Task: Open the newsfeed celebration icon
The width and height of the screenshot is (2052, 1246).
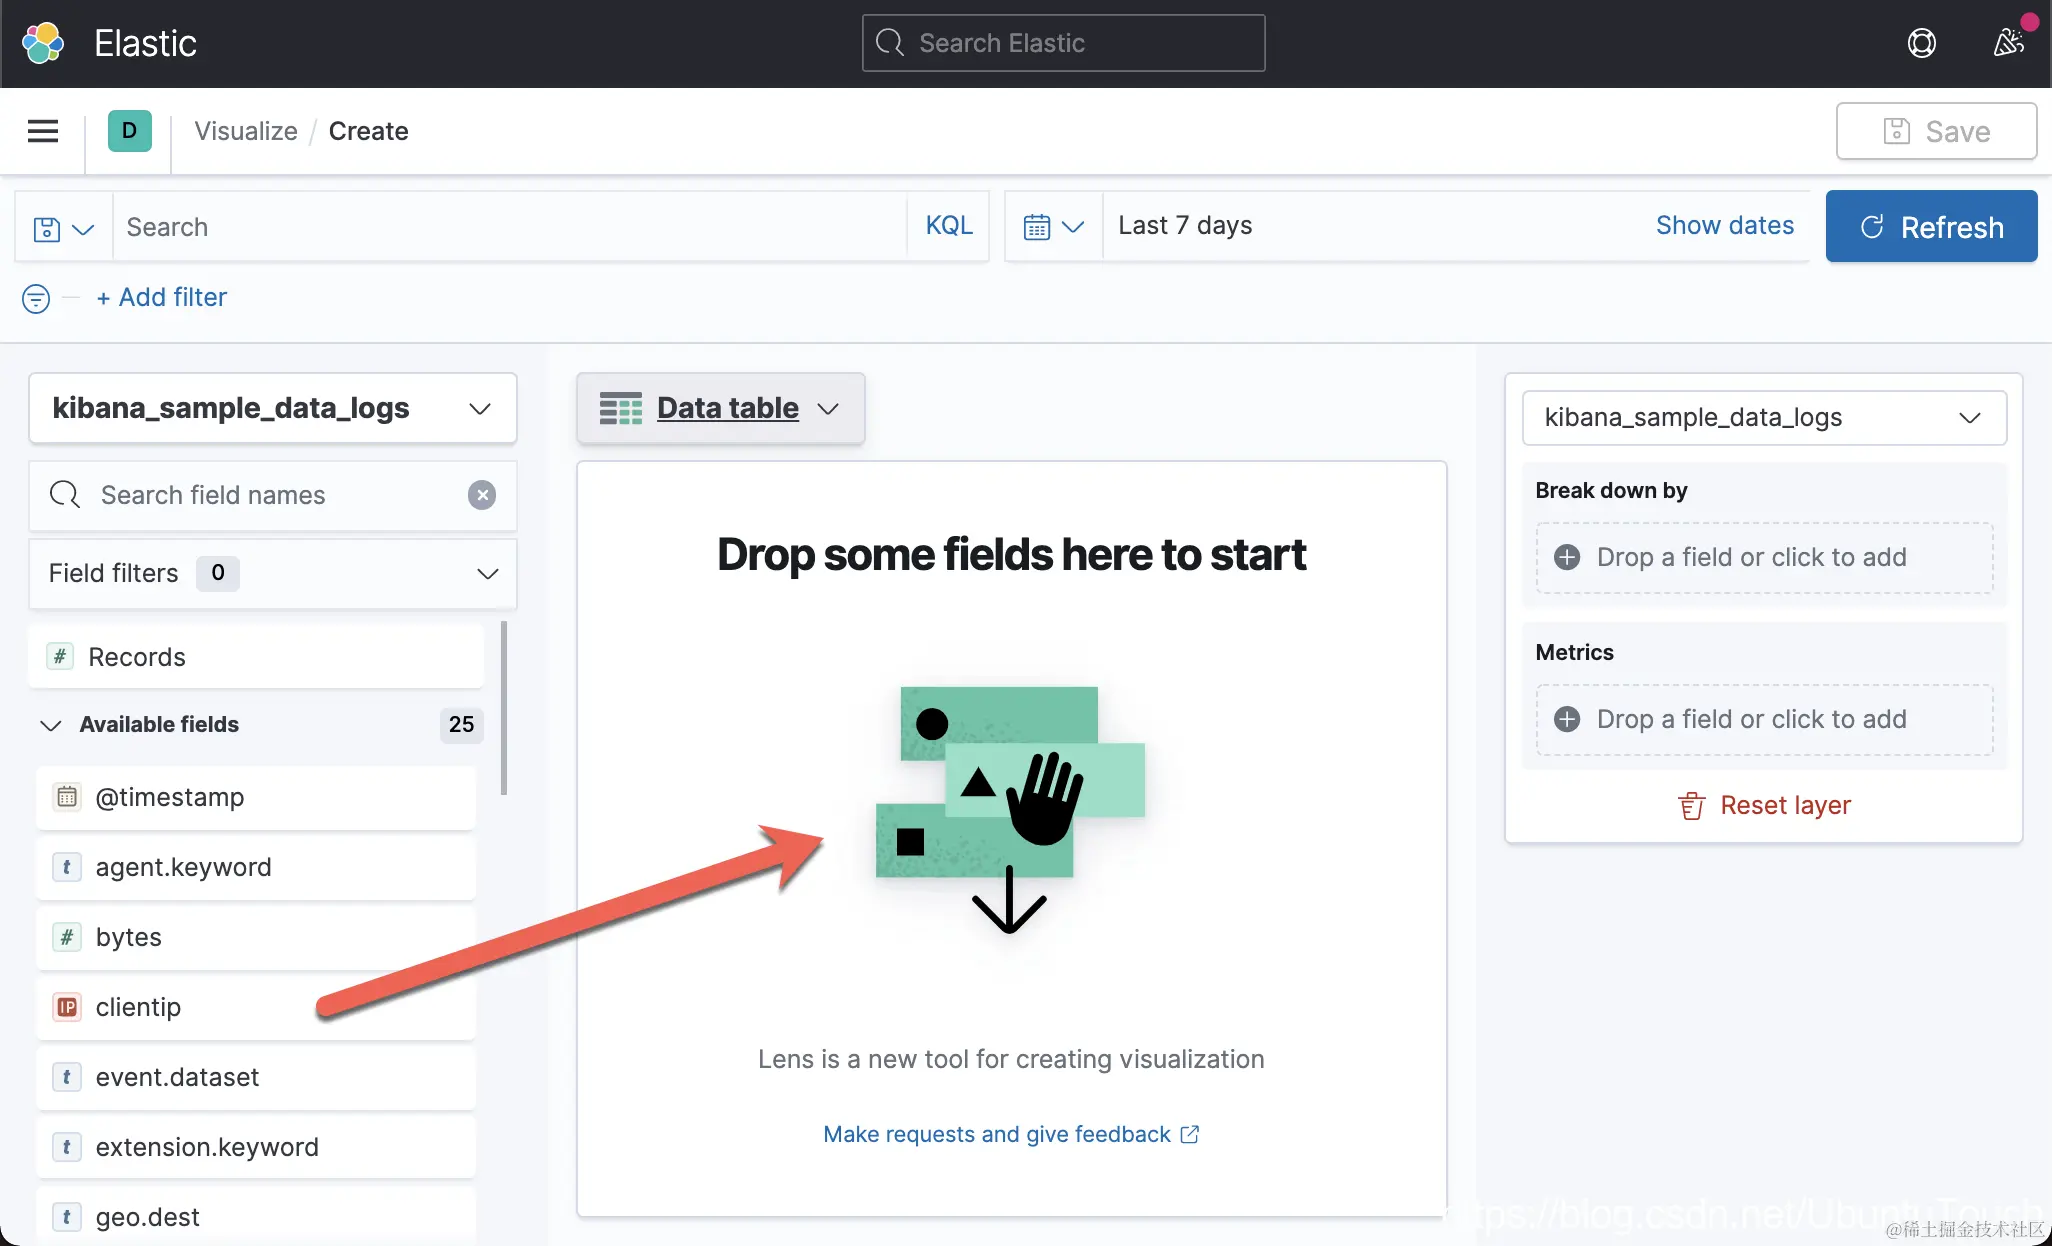Action: pyautogui.click(x=2008, y=43)
